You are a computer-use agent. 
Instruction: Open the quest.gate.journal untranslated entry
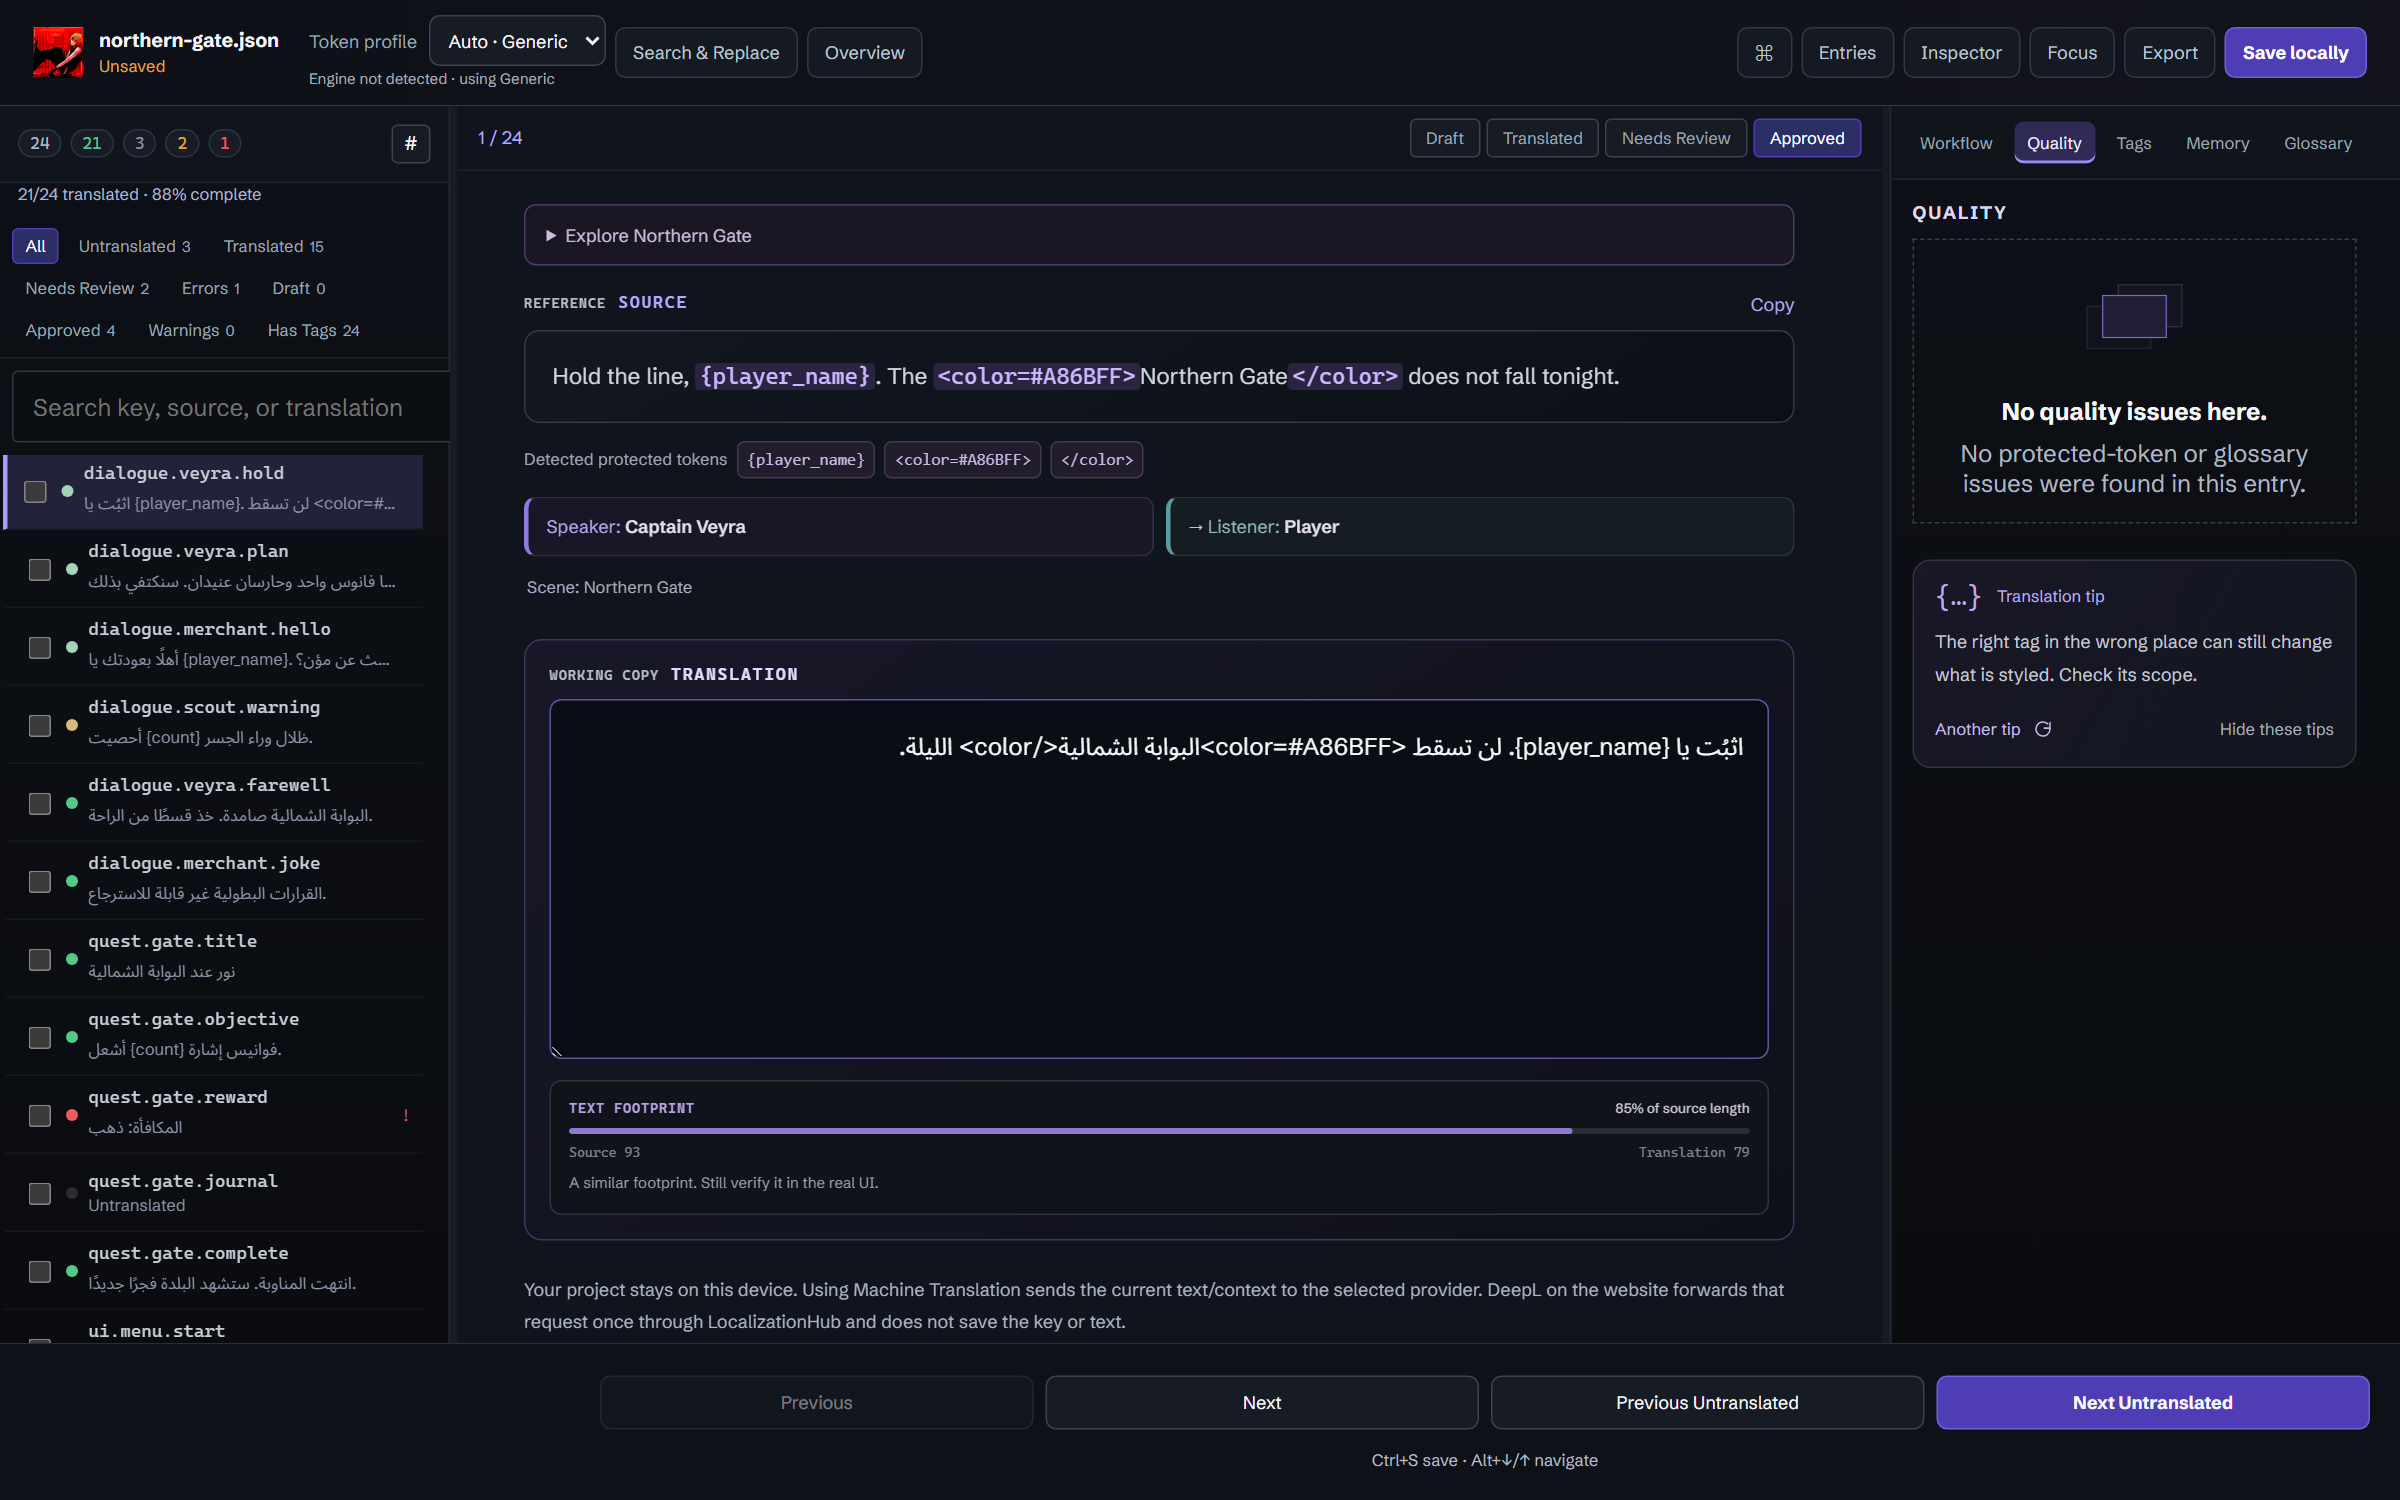click(x=213, y=1192)
